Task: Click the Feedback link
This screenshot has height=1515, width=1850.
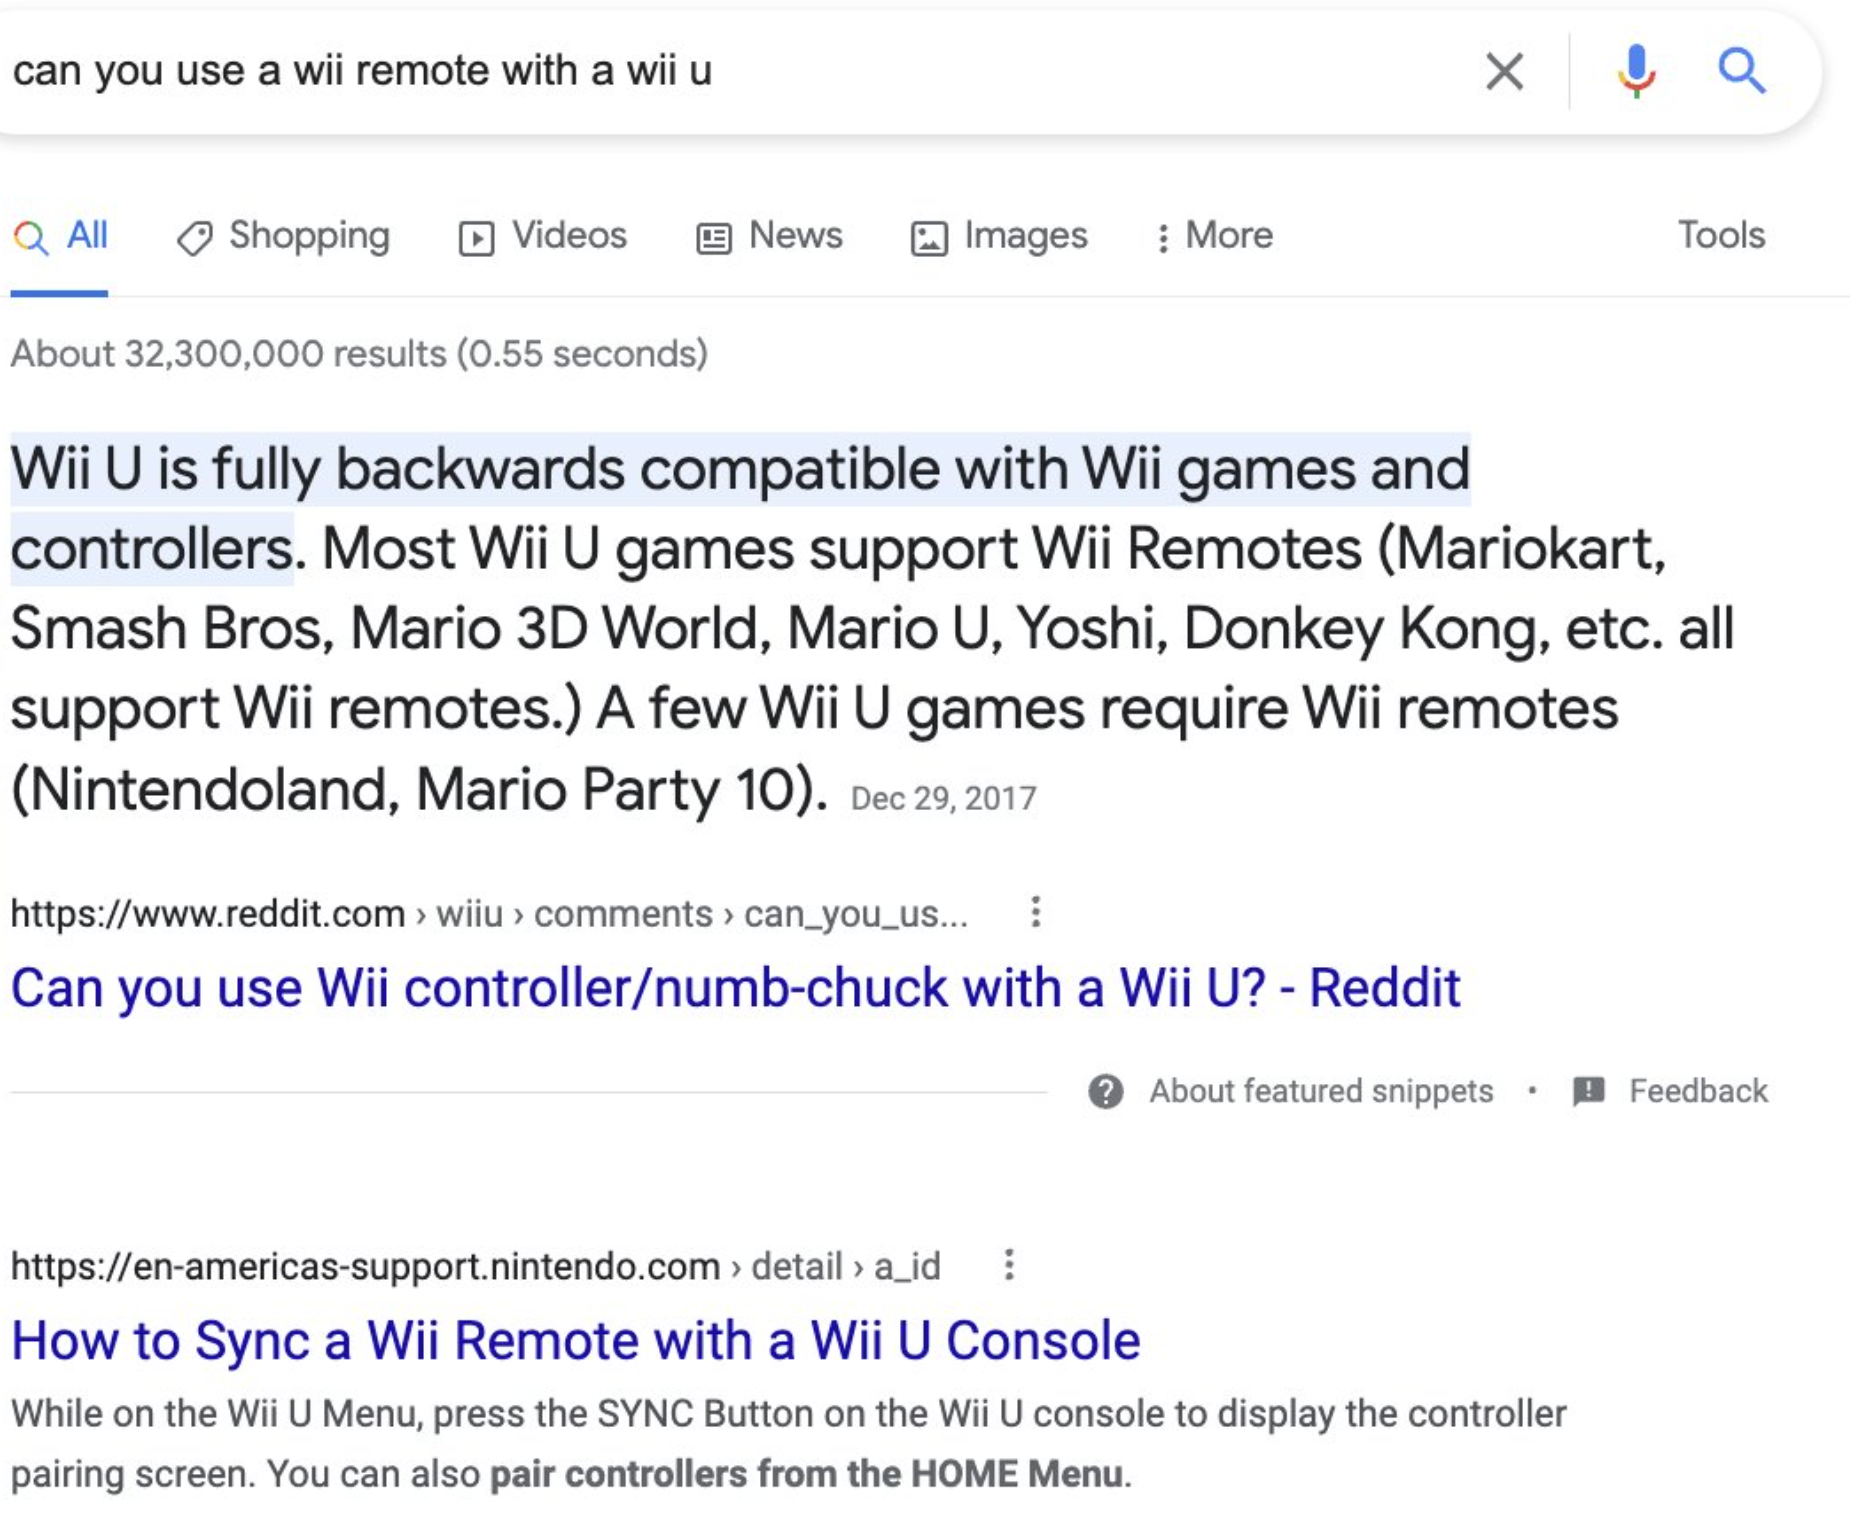Action: click(1697, 1091)
